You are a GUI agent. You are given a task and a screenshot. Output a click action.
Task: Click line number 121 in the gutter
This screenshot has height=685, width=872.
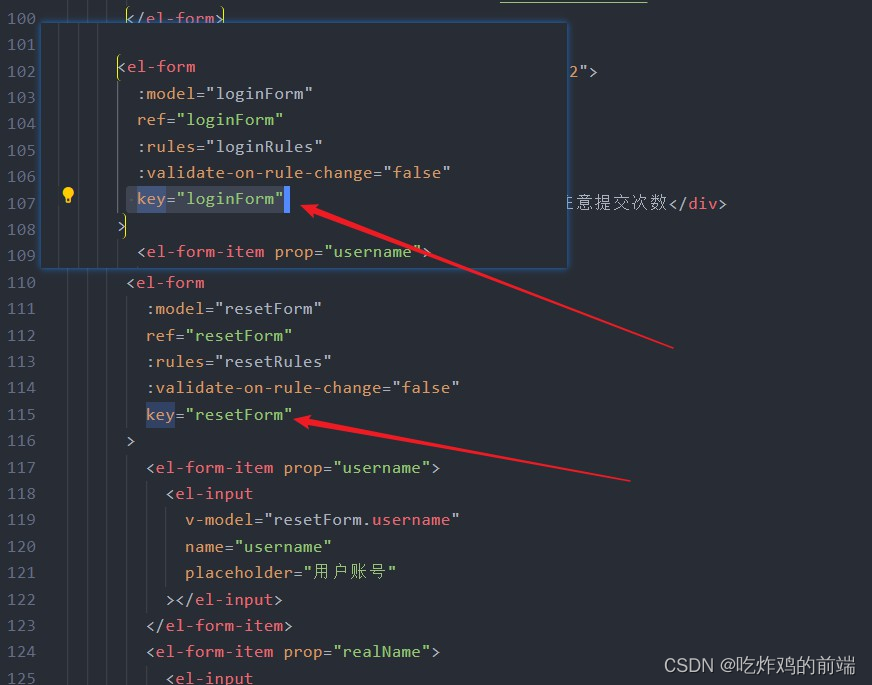pyautogui.click(x=21, y=573)
